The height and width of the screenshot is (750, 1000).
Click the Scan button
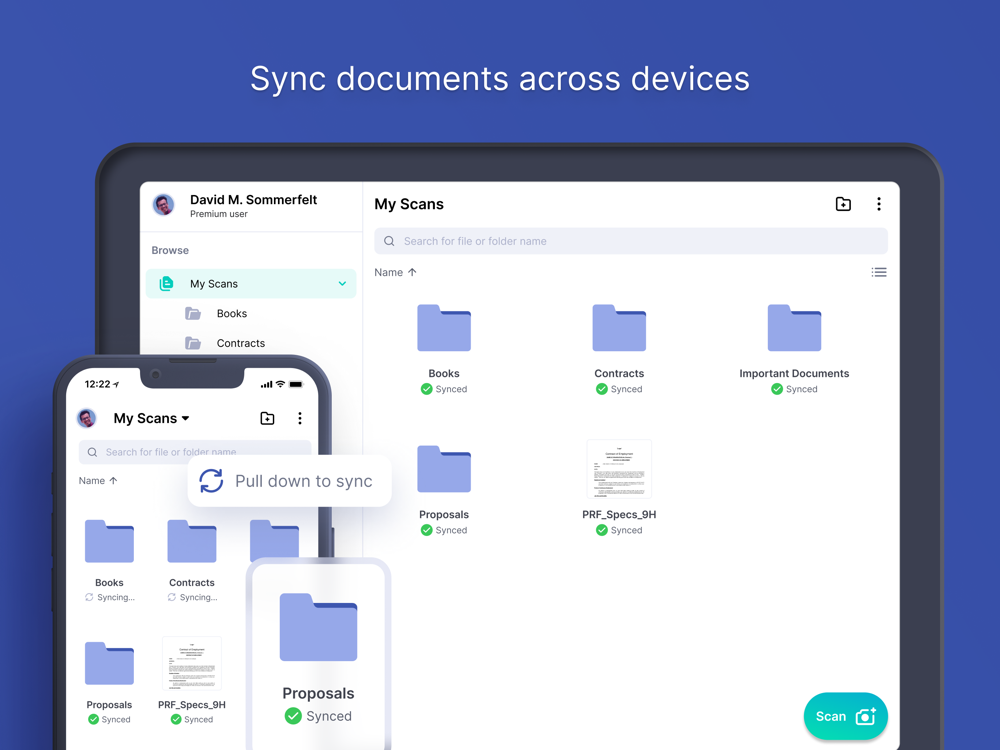pyautogui.click(x=846, y=716)
